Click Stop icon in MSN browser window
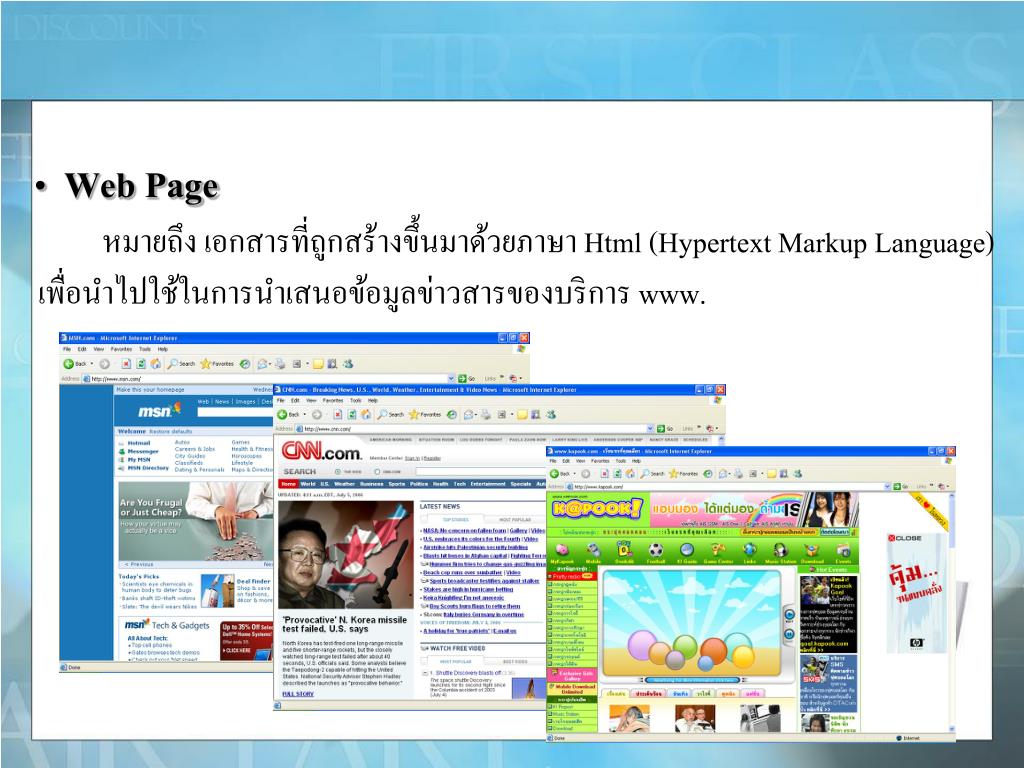Image resolution: width=1024 pixels, height=768 pixels. click(x=126, y=364)
